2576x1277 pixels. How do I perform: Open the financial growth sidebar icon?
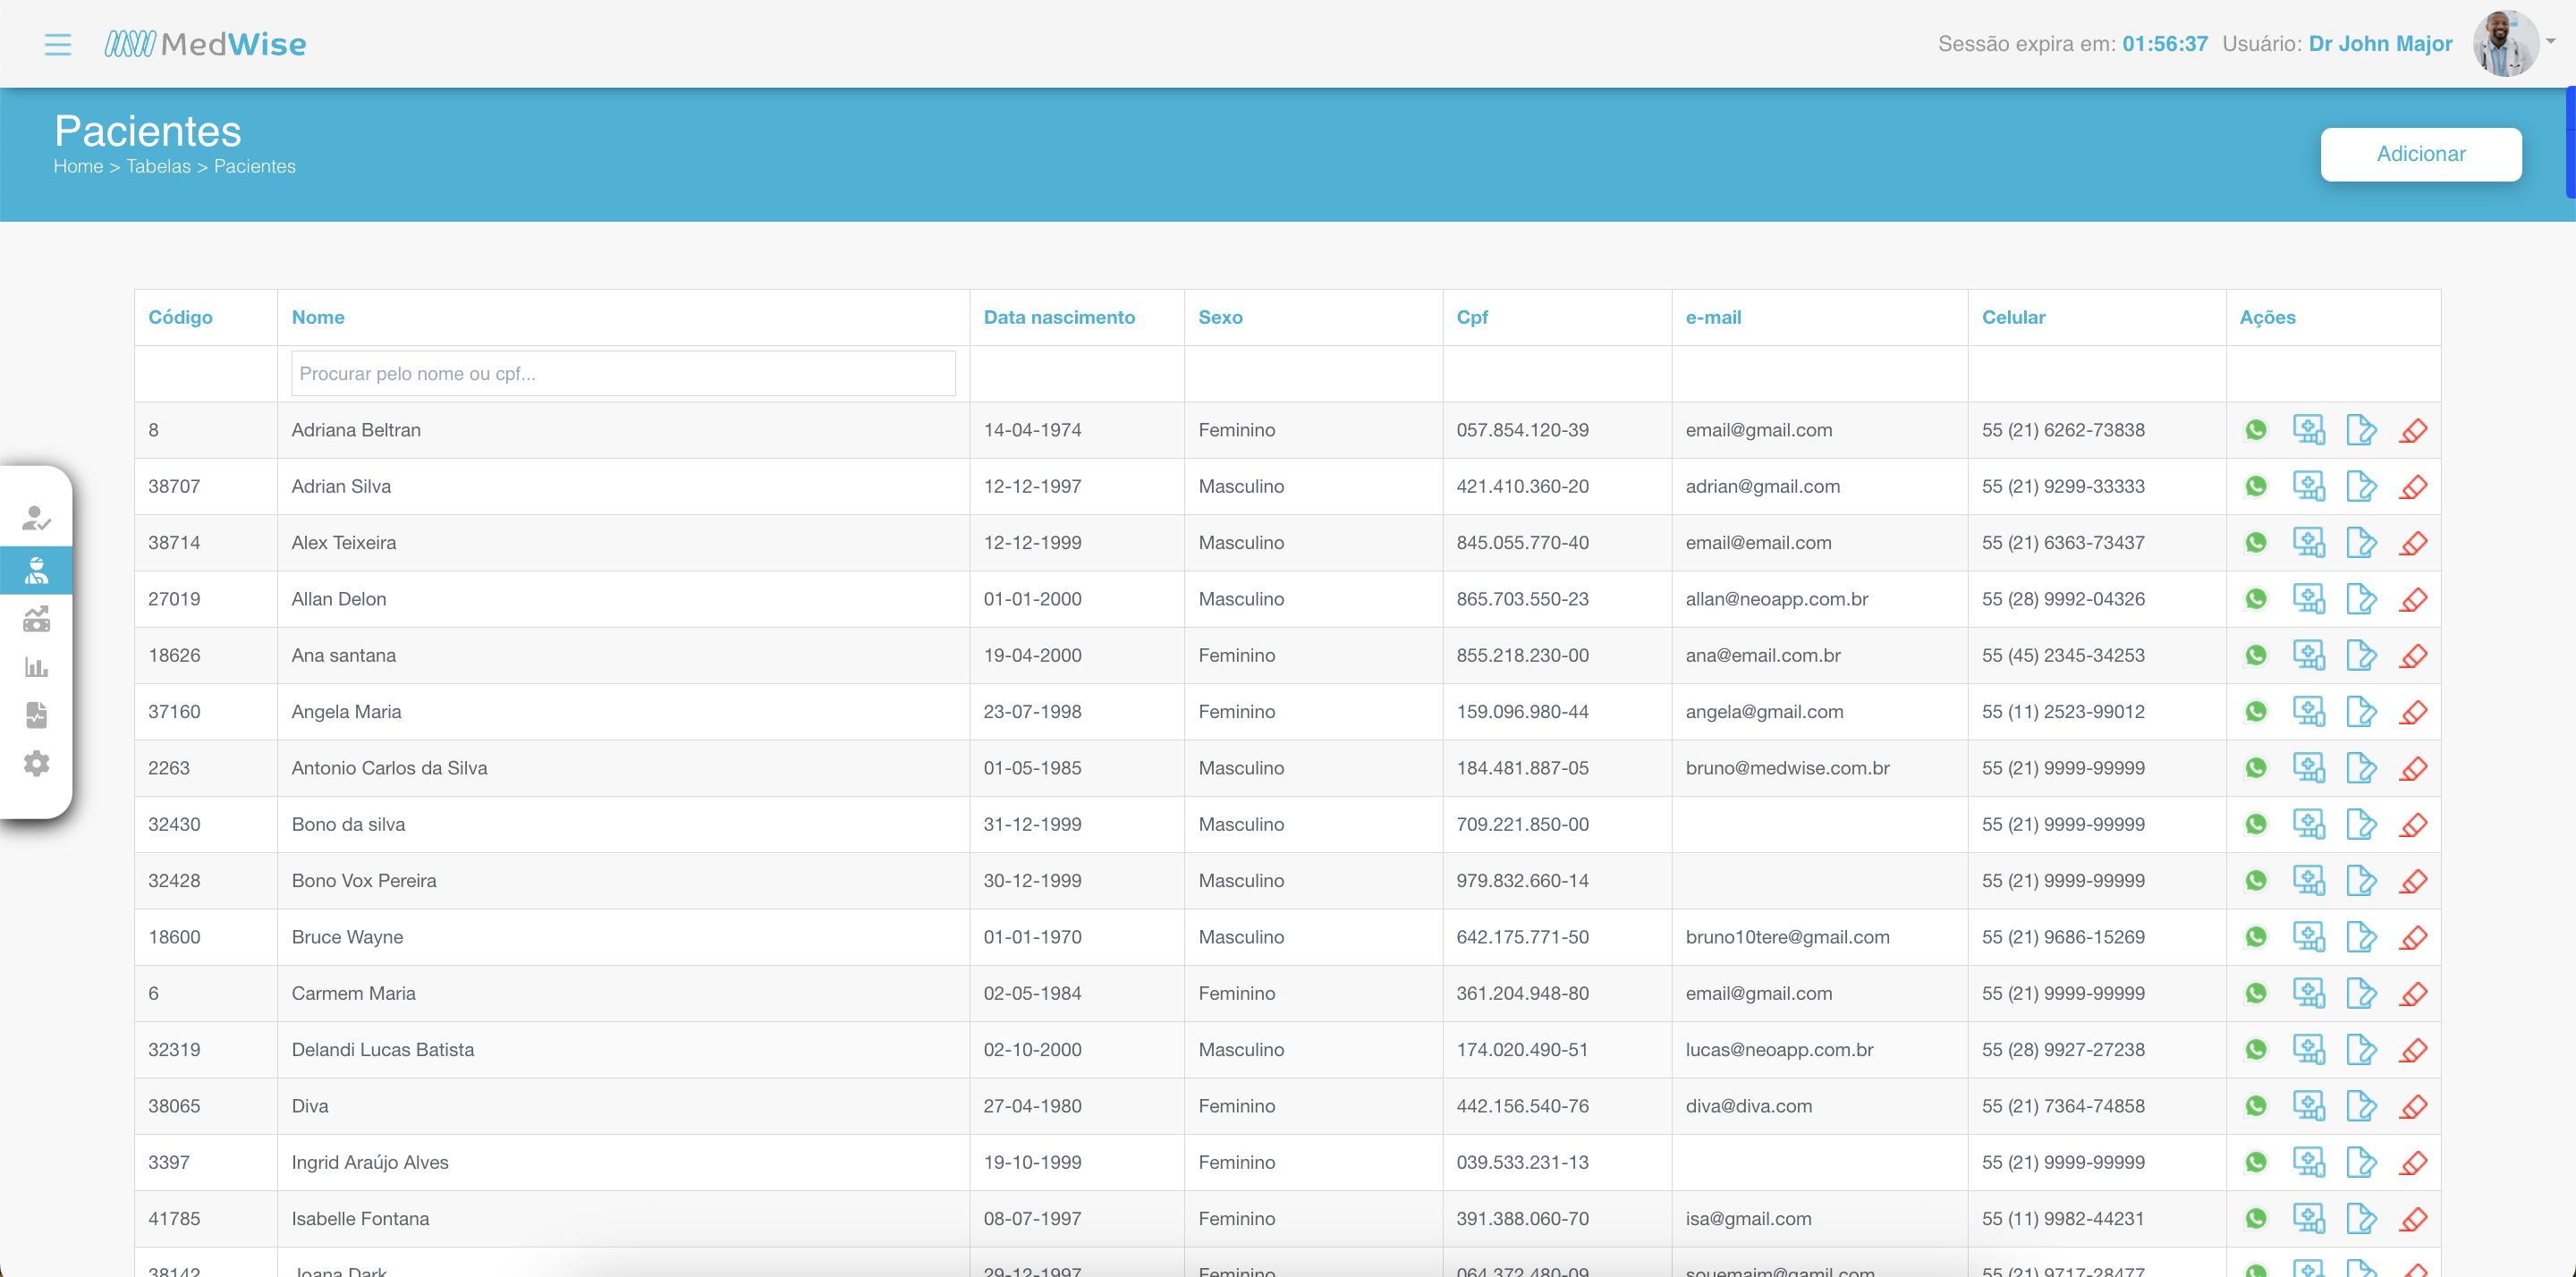[36, 619]
